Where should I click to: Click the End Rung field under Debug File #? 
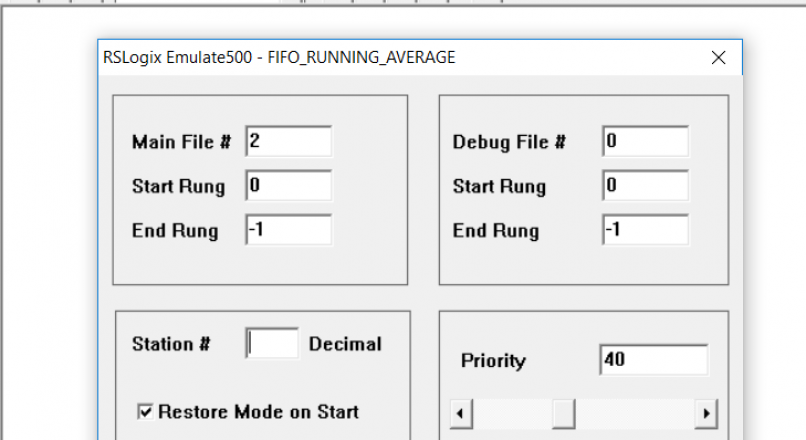646,230
